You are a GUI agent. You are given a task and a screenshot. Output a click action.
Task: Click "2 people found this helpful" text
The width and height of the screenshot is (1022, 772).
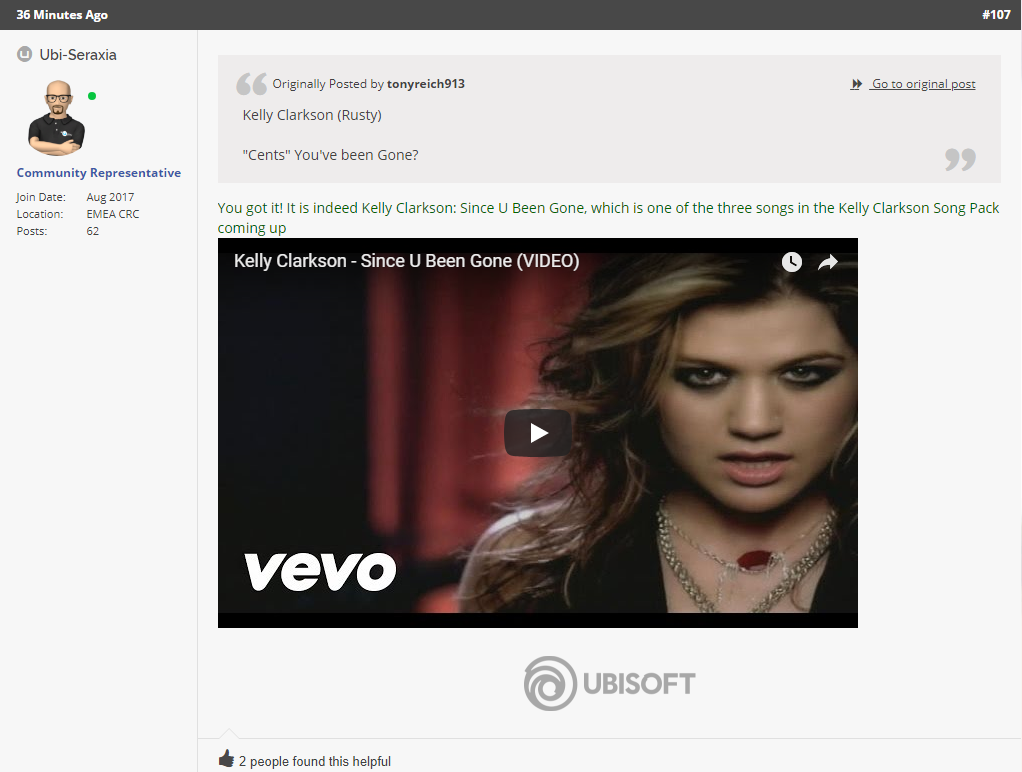point(315,761)
